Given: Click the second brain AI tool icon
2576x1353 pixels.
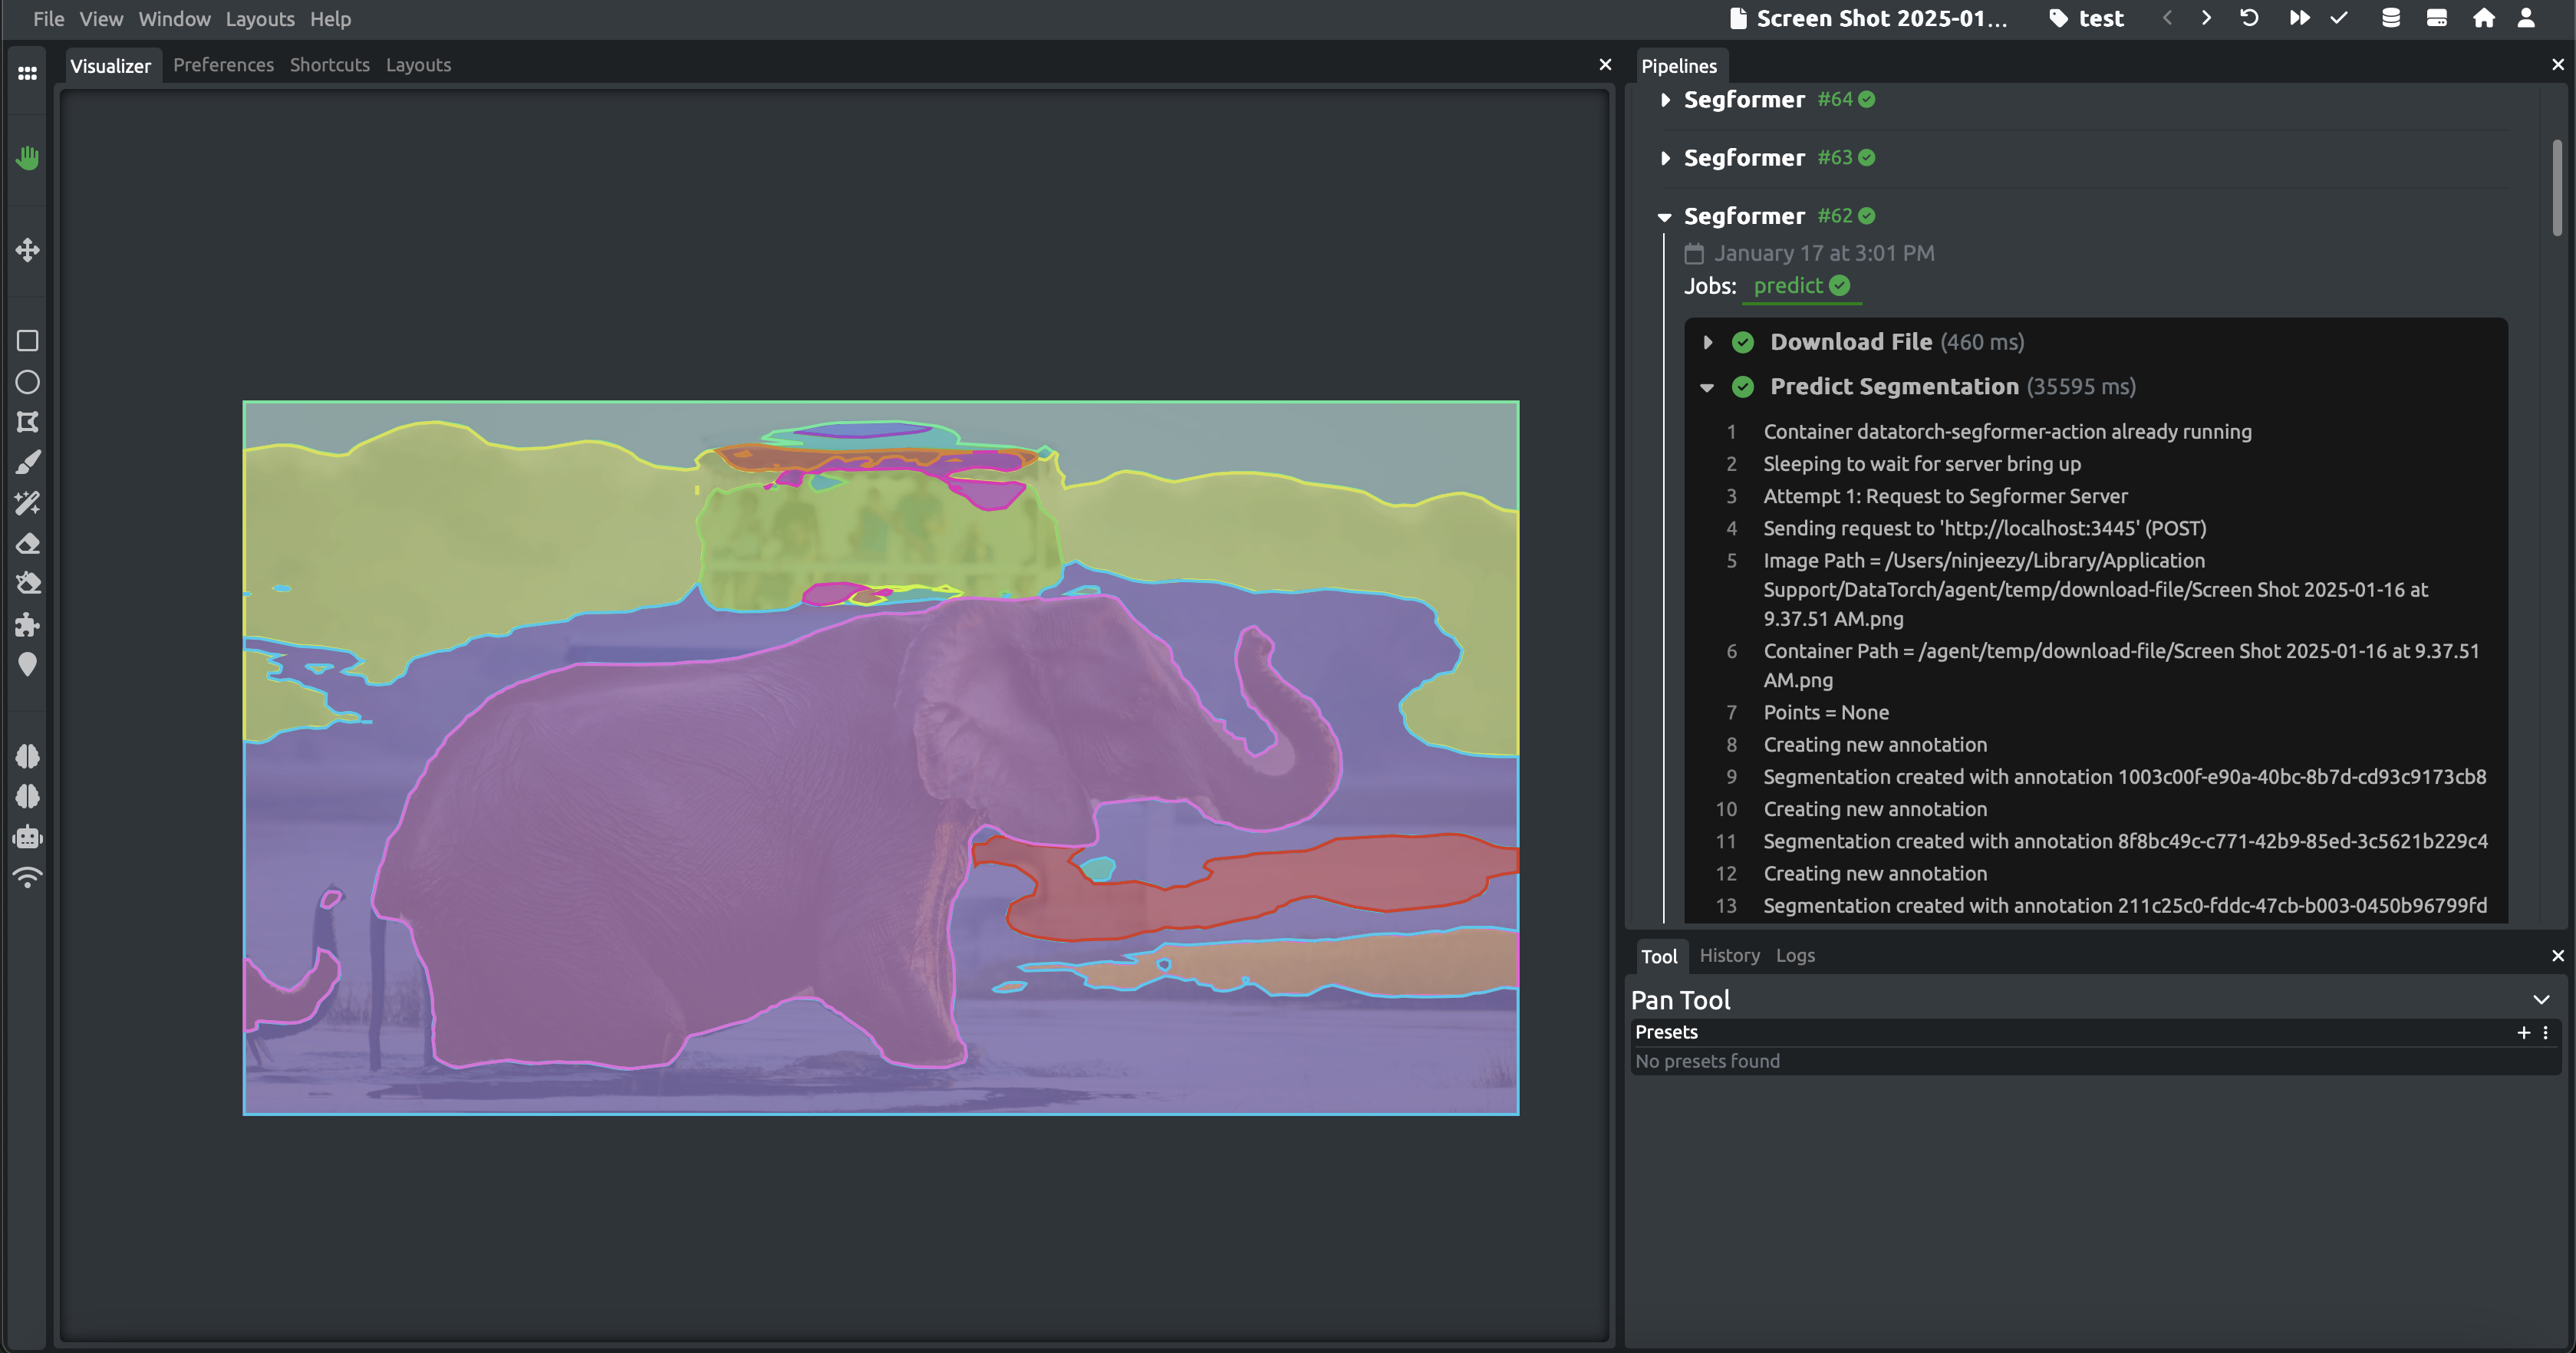Looking at the screenshot, I should pyautogui.click(x=27, y=796).
